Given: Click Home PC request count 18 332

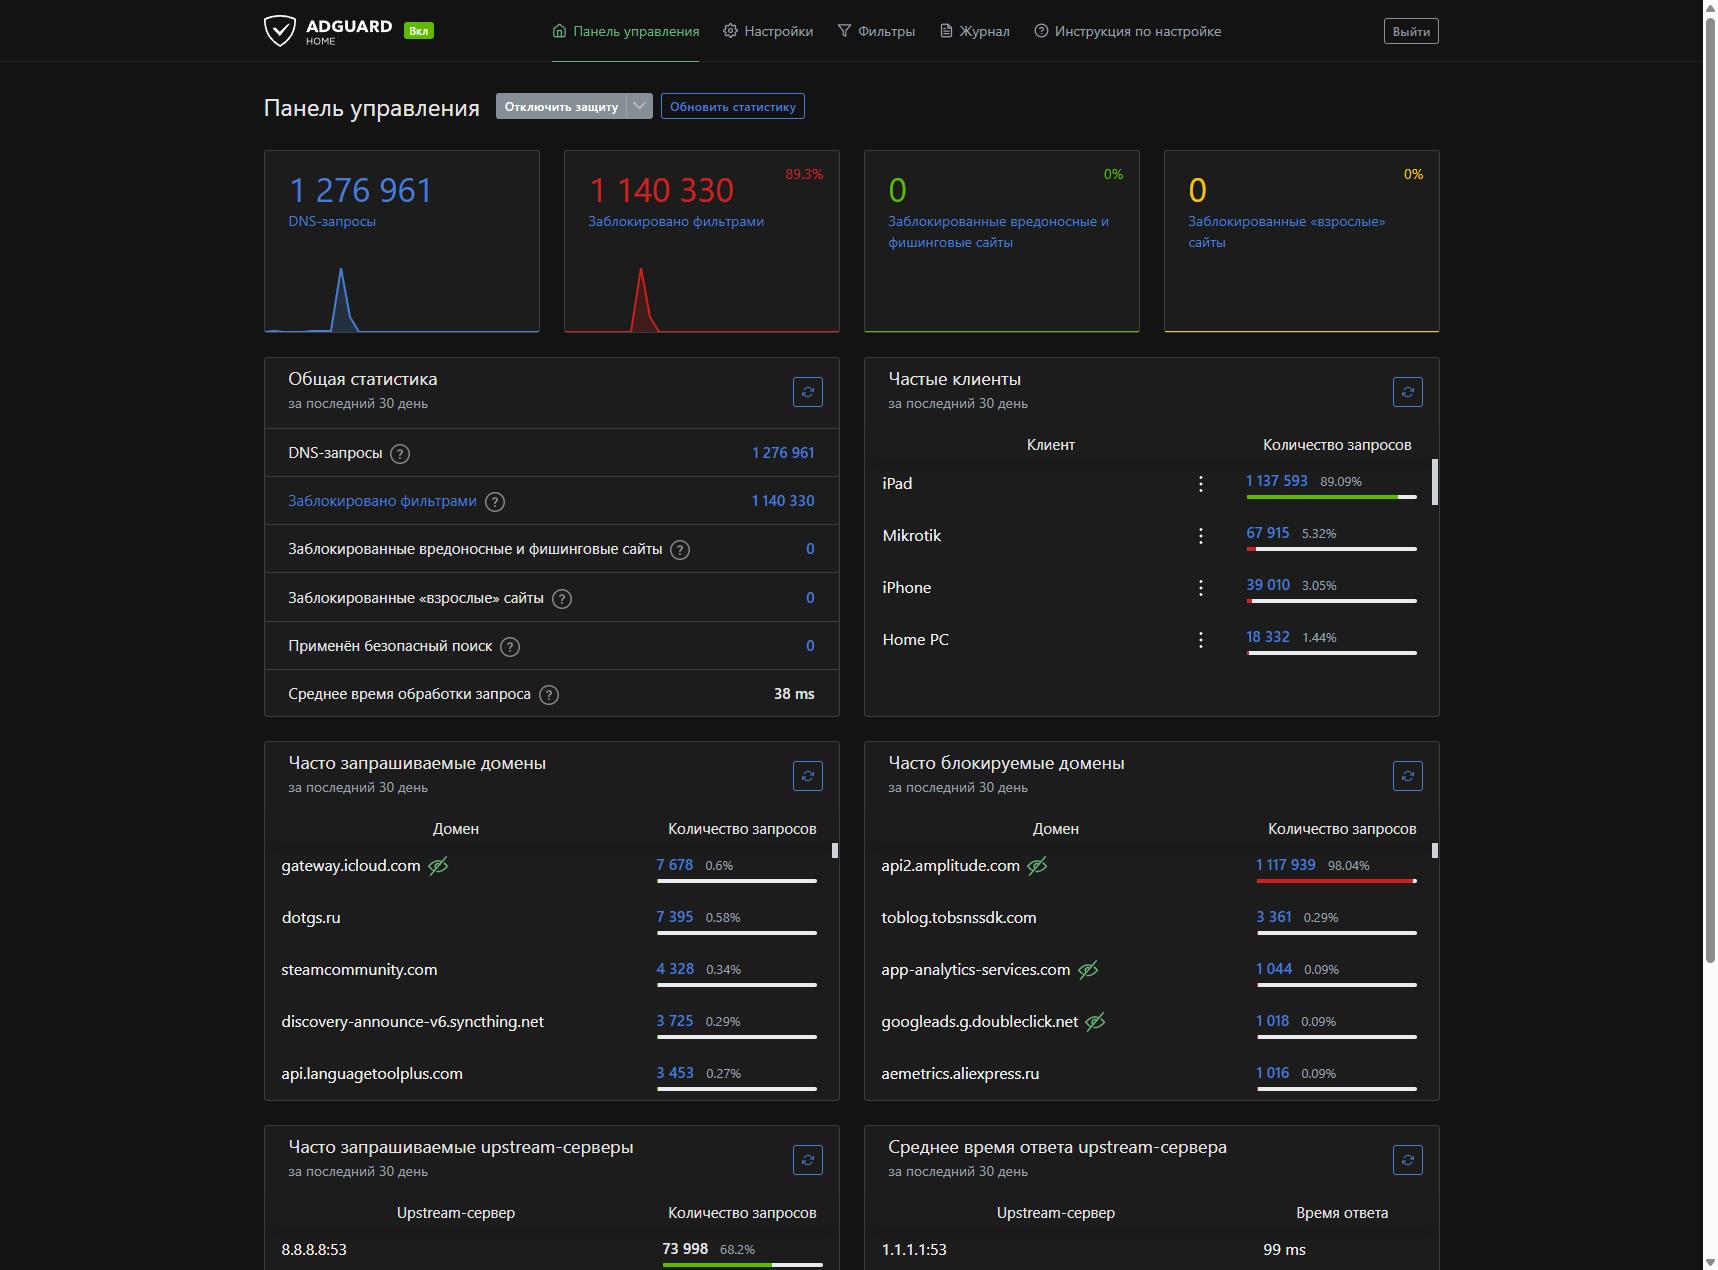Looking at the screenshot, I should [1268, 637].
